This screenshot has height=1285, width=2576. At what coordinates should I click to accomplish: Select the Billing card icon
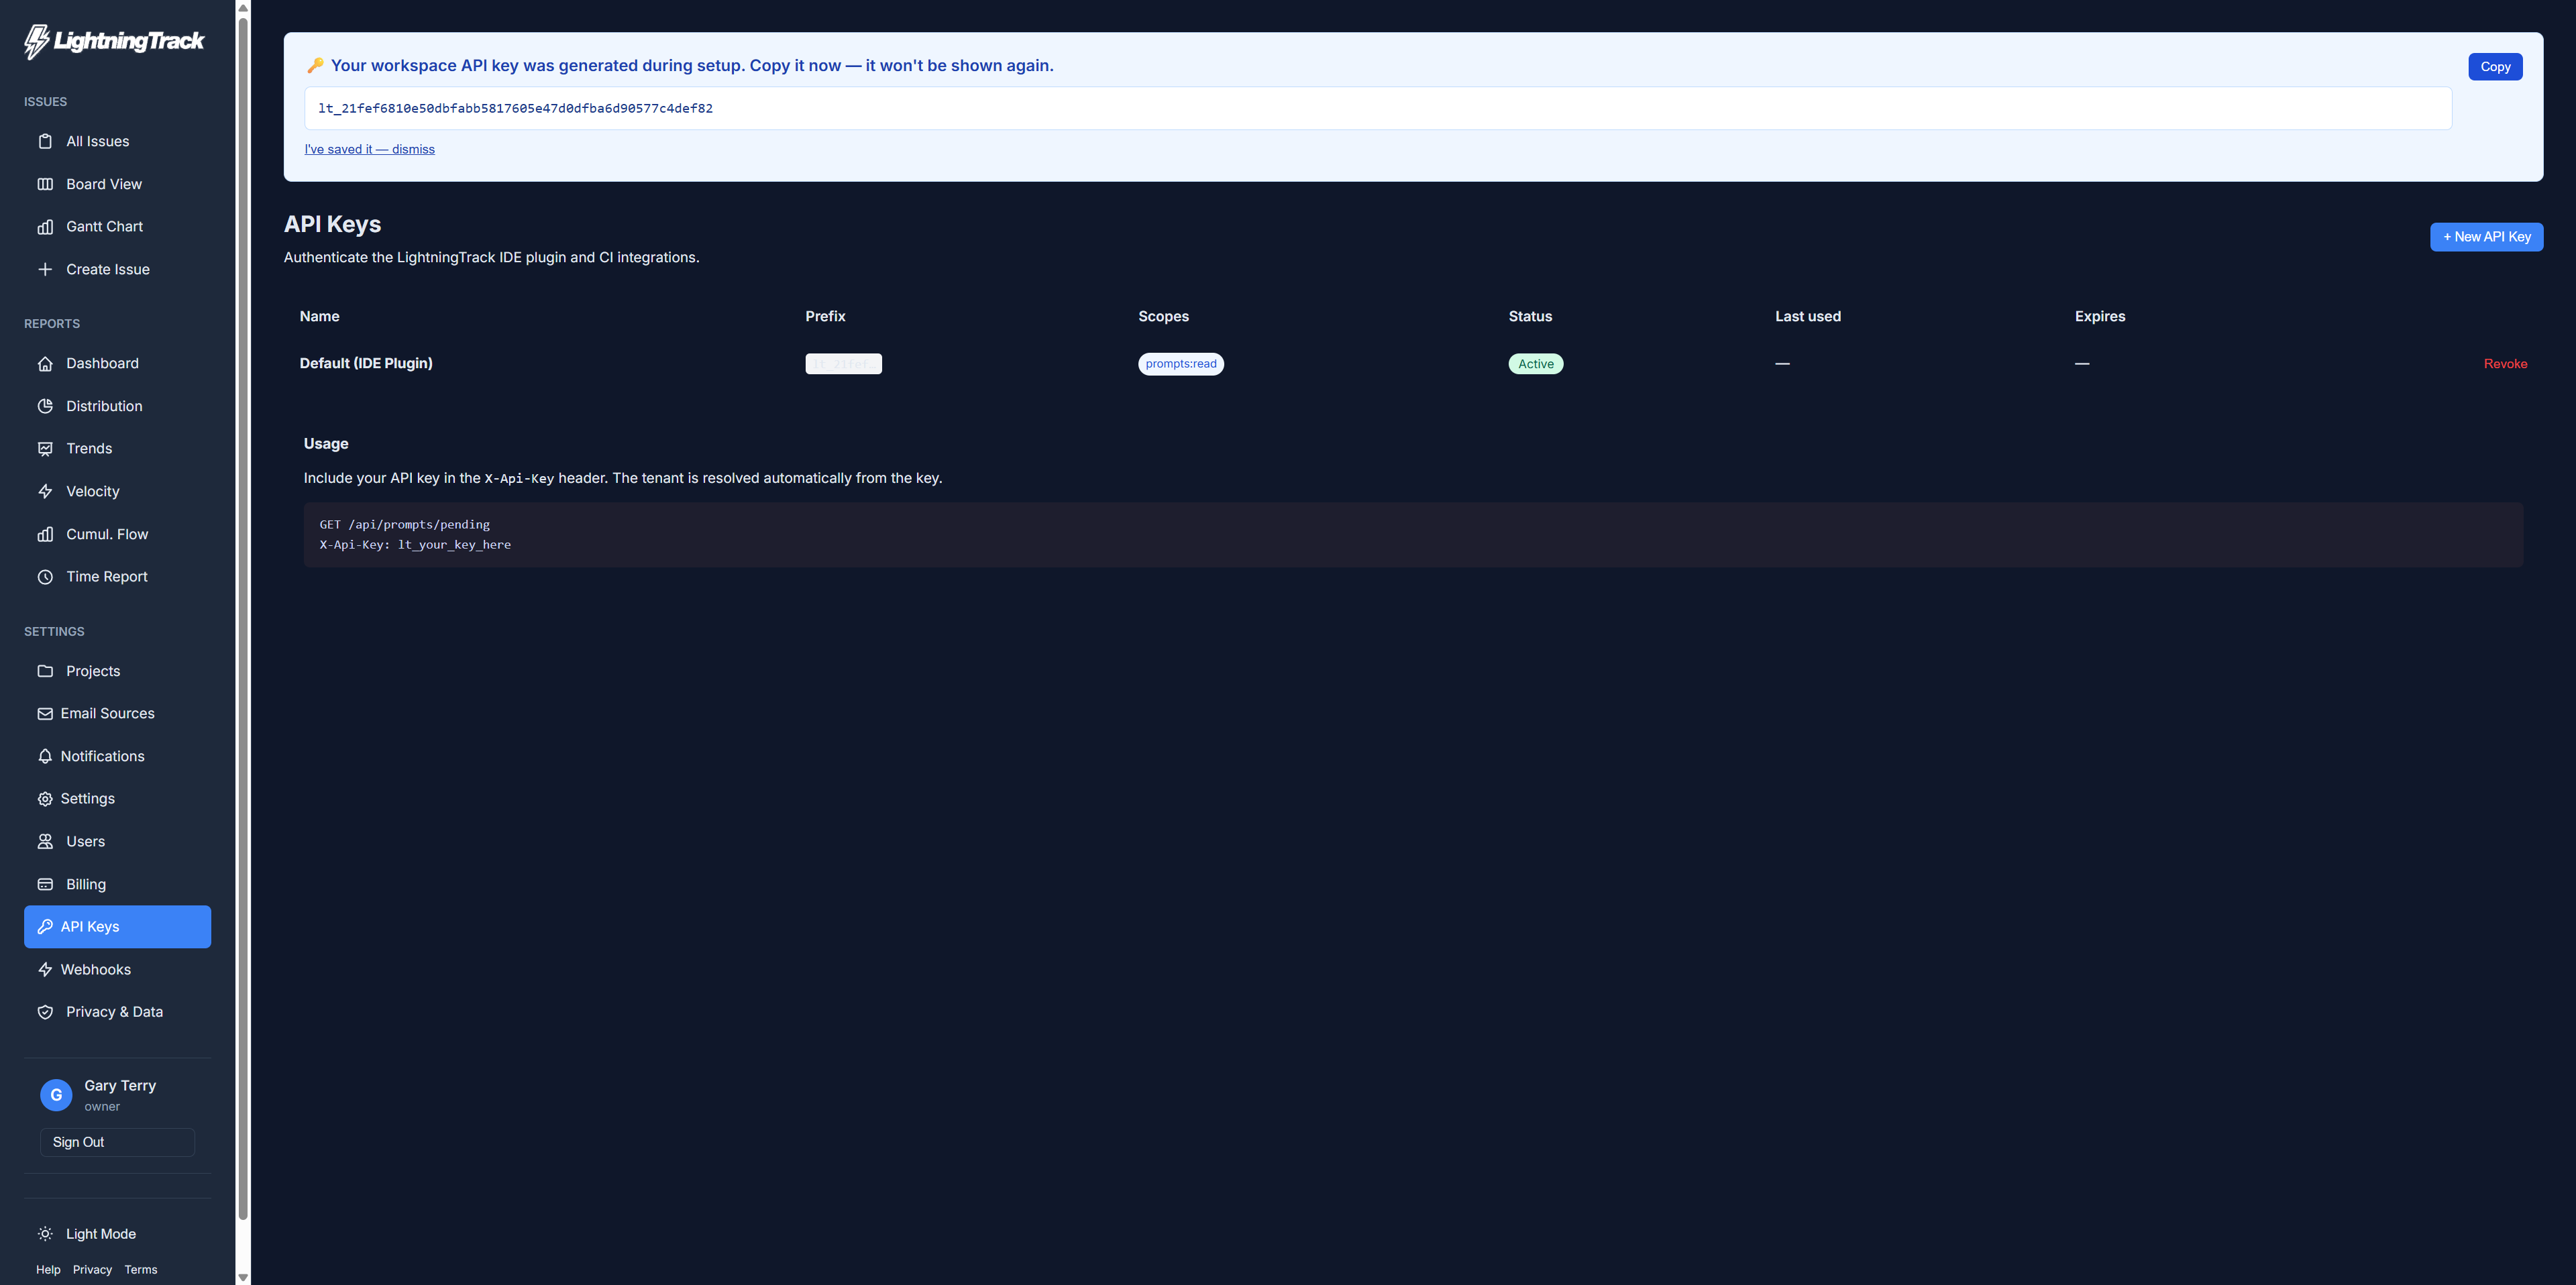pyautogui.click(x=45, y=884)
